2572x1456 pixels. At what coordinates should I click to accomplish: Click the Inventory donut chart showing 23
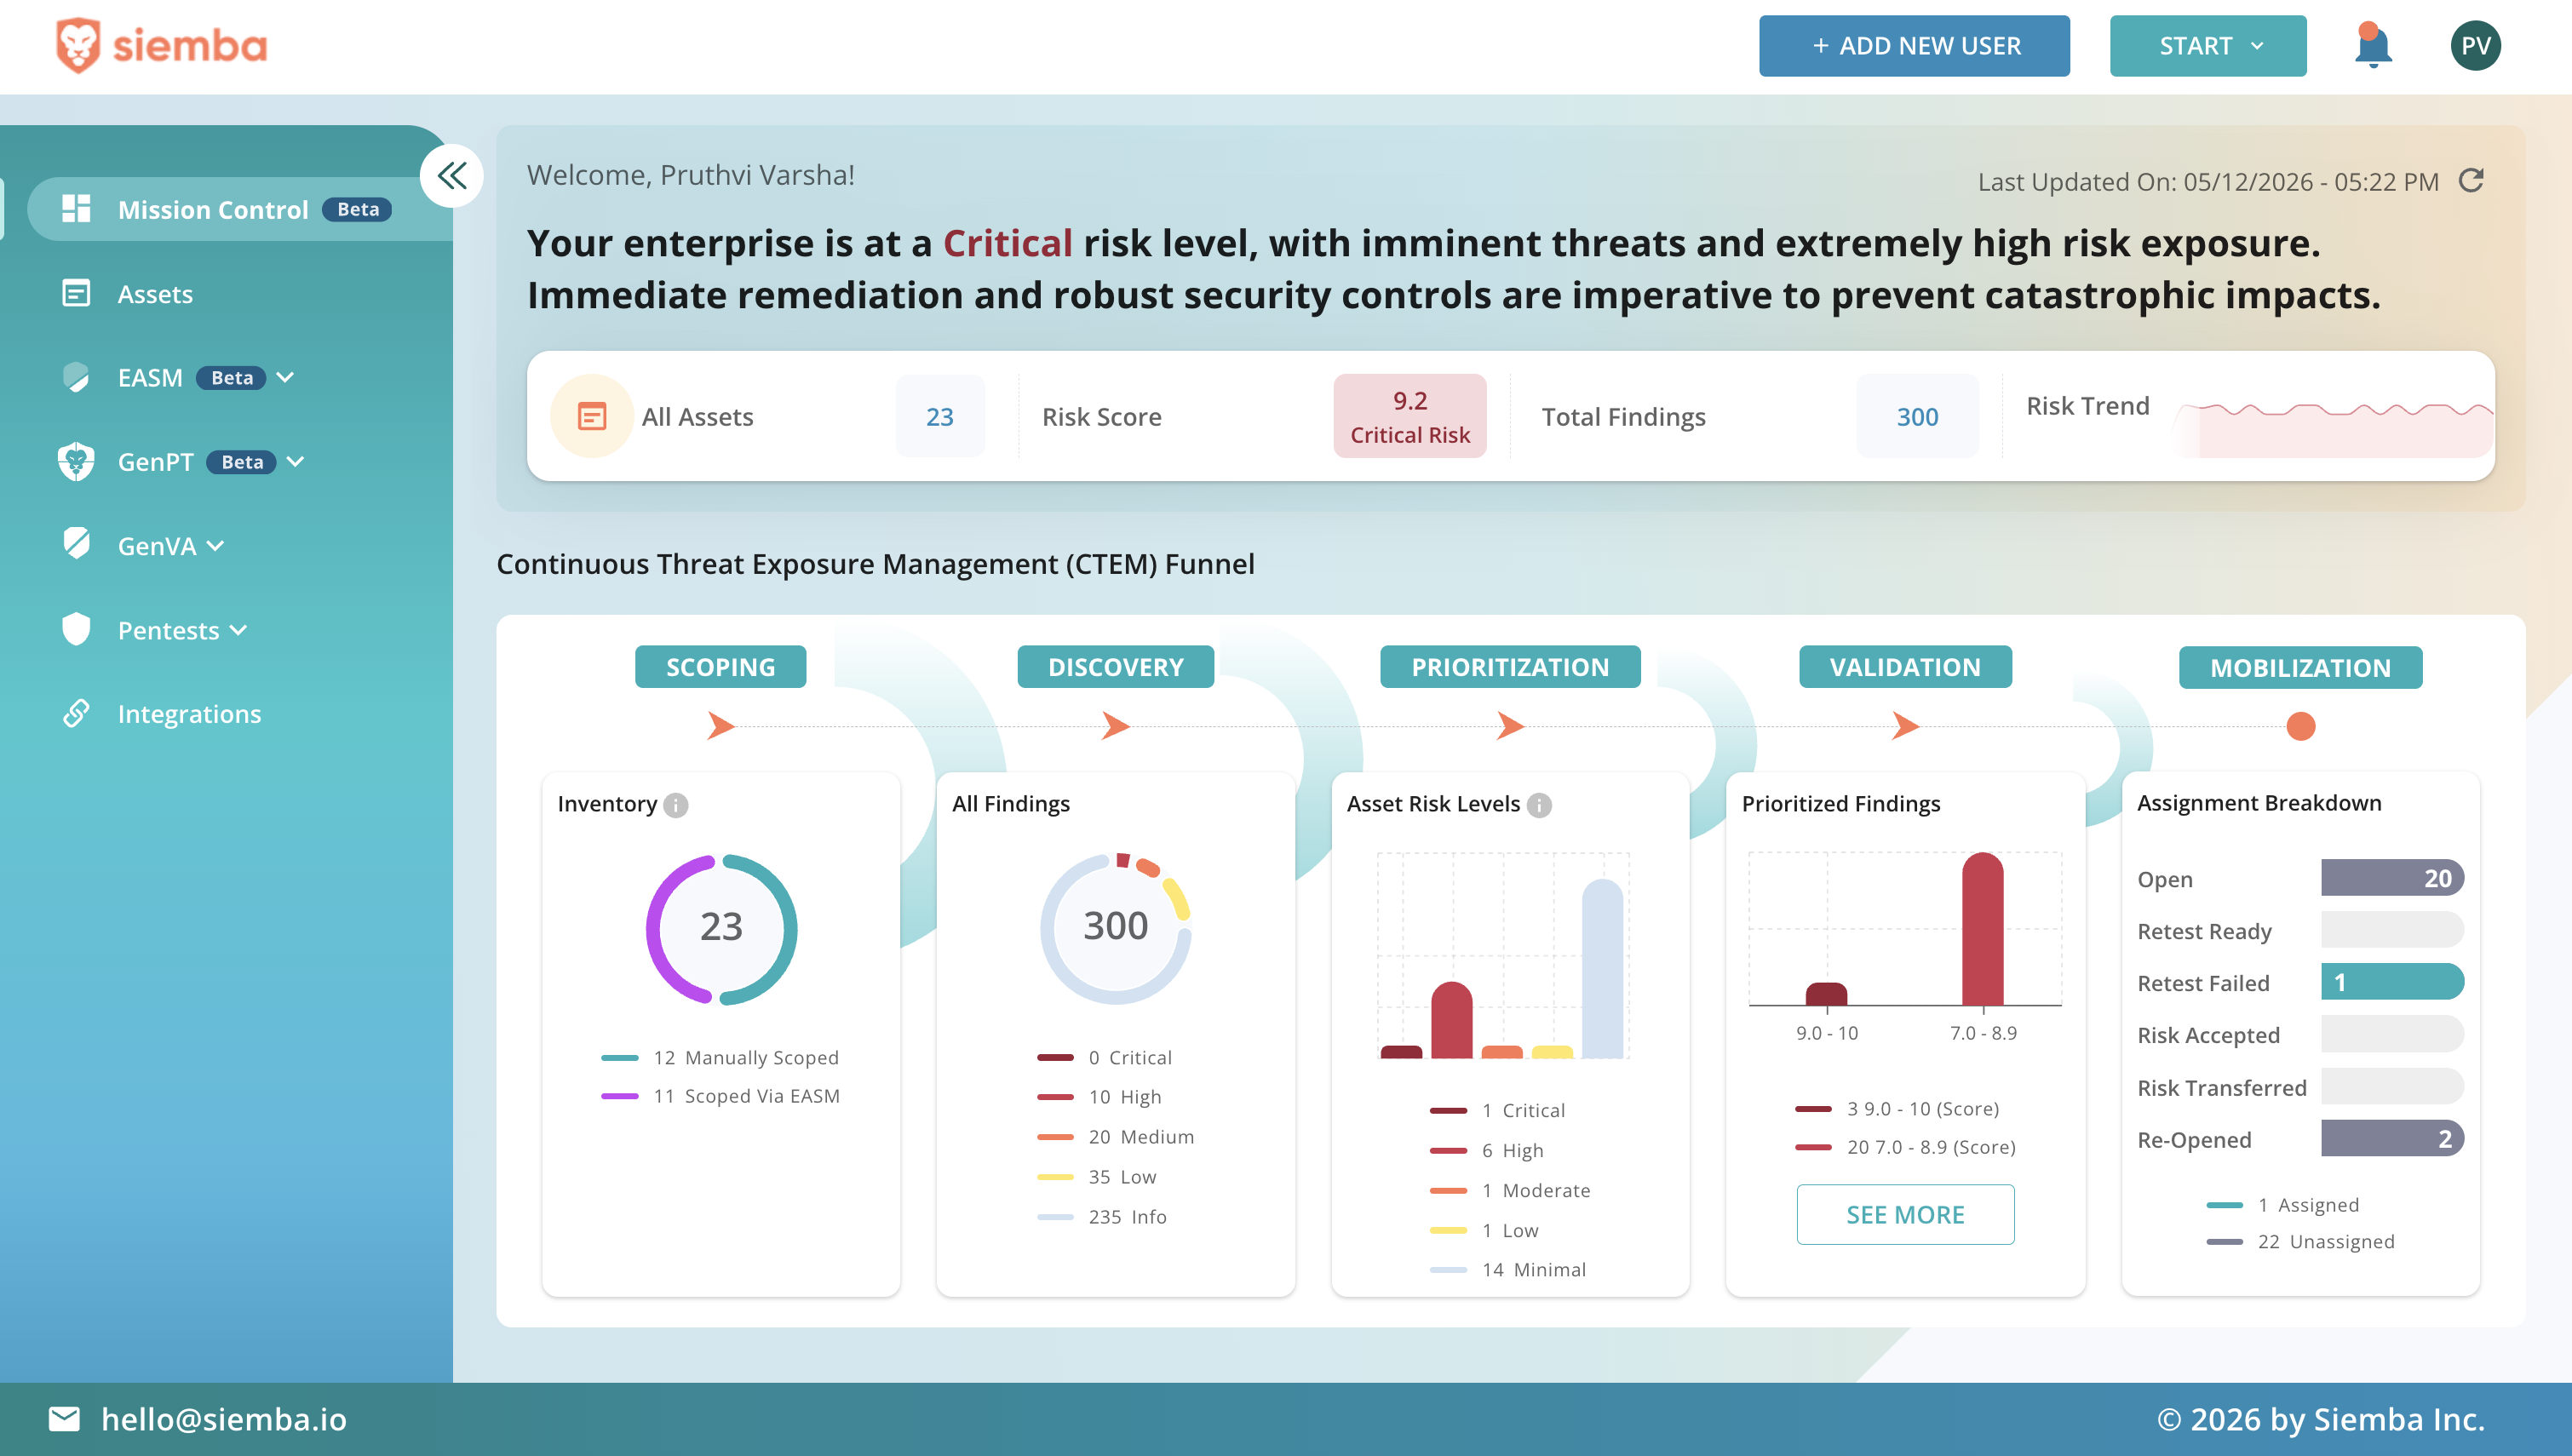coord(721,928)
